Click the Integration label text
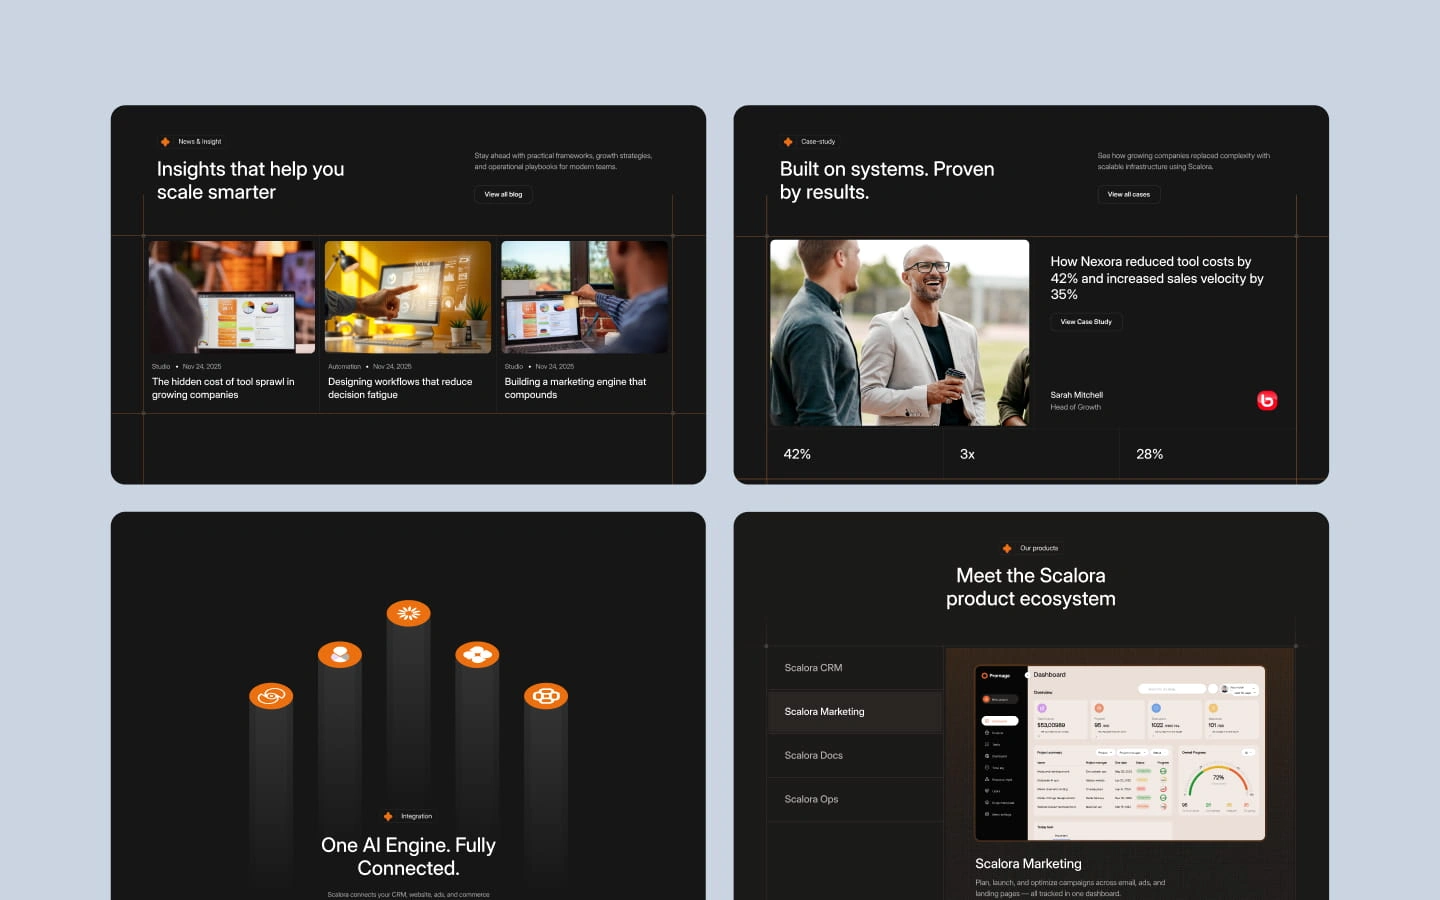The image size is (1440, 900). (417, 816)
